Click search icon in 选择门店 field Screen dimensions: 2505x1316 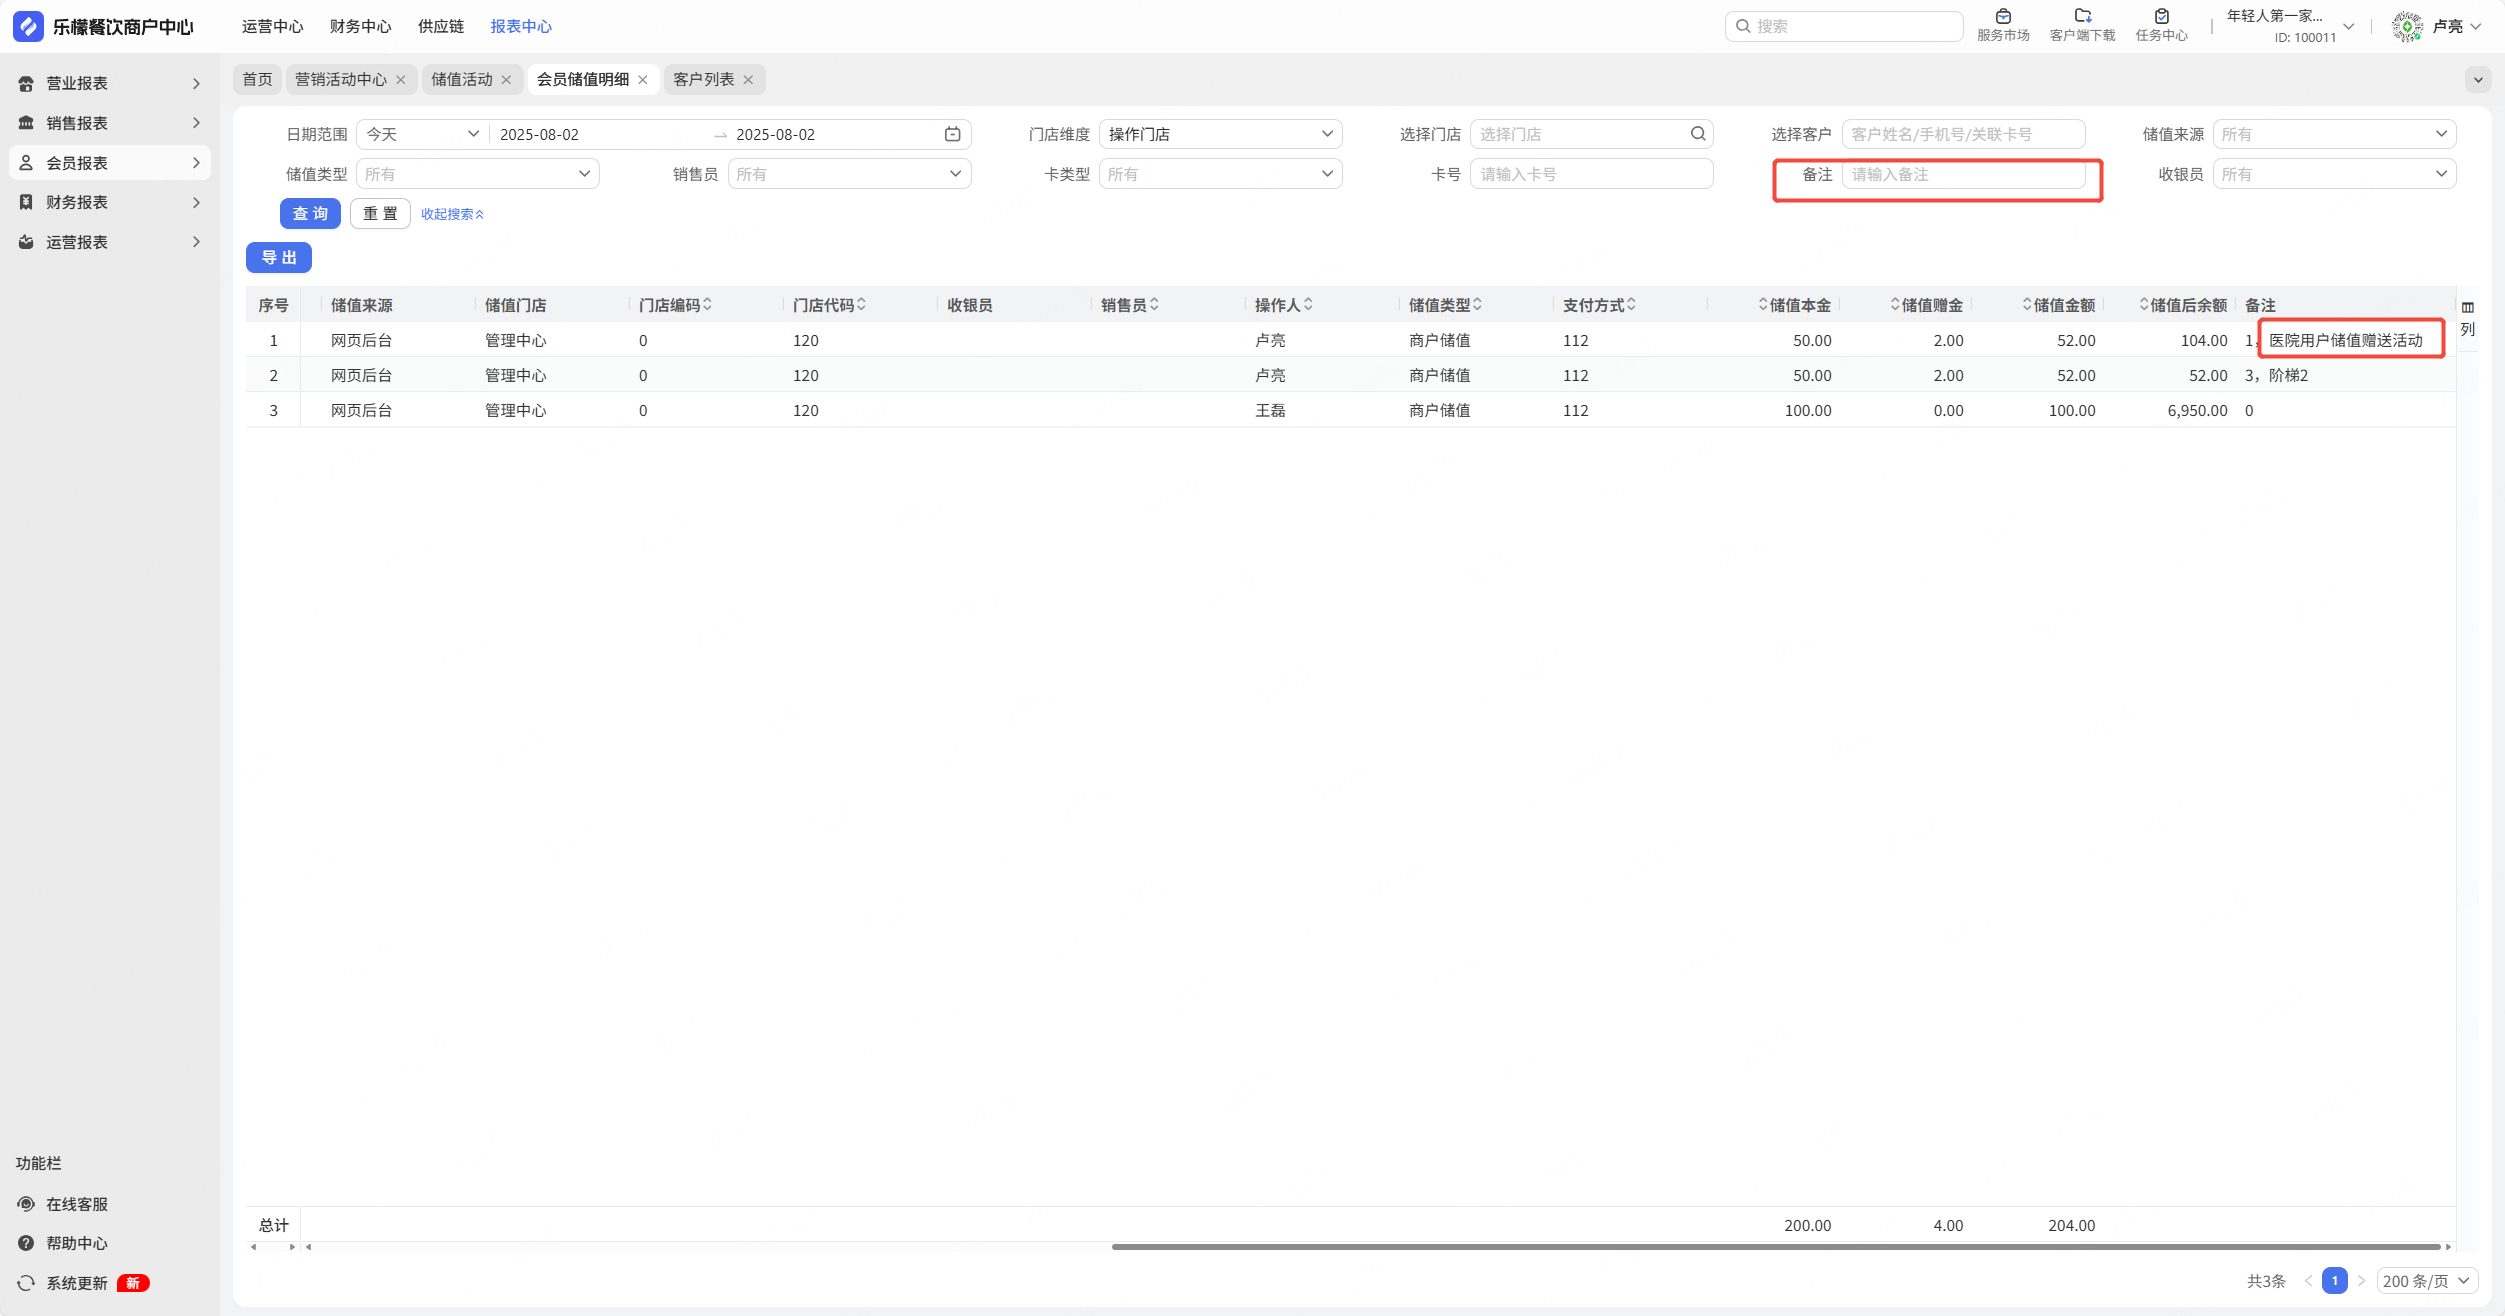[1698, 134]
